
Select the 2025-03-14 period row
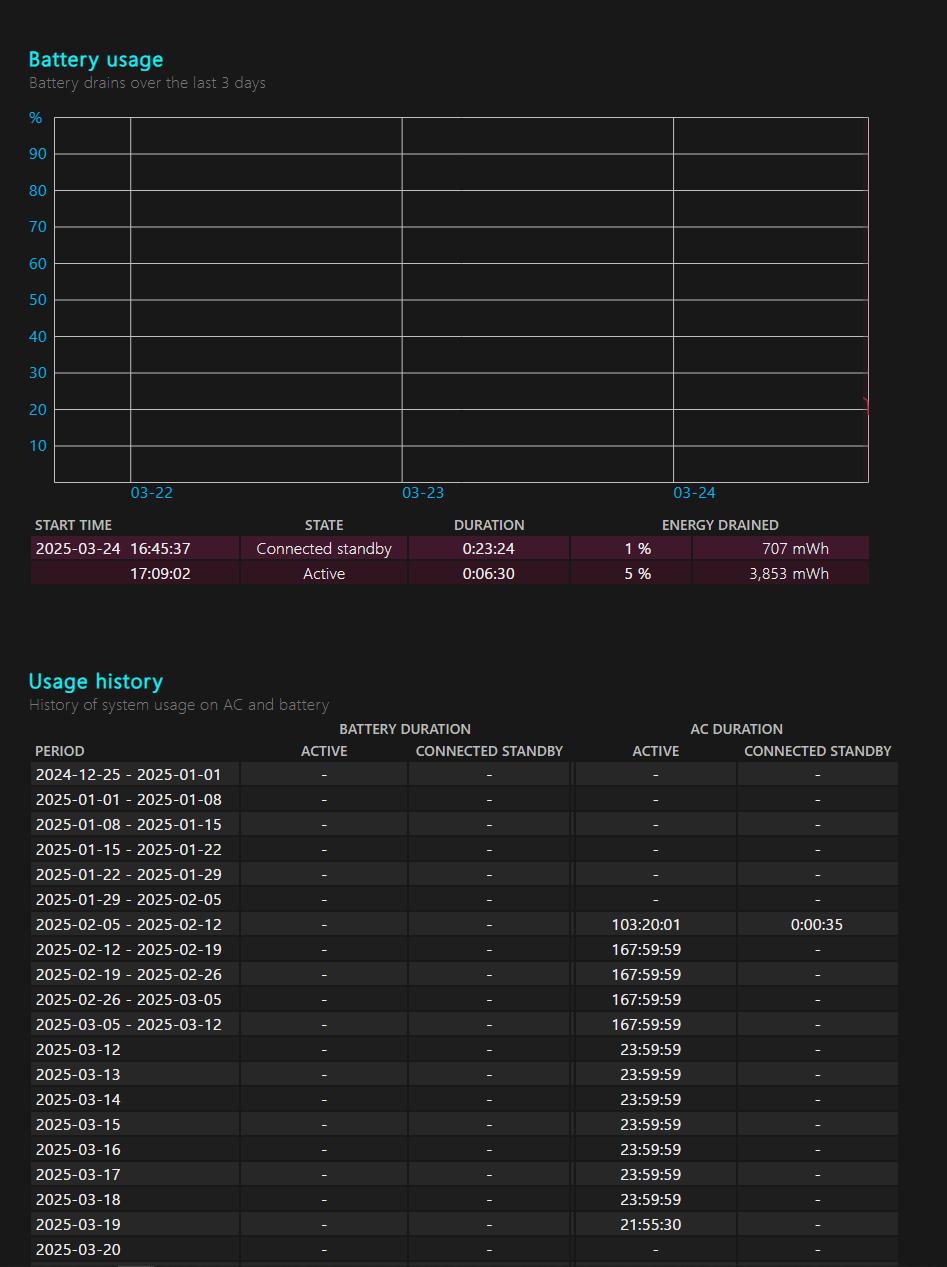[464, 1100]
